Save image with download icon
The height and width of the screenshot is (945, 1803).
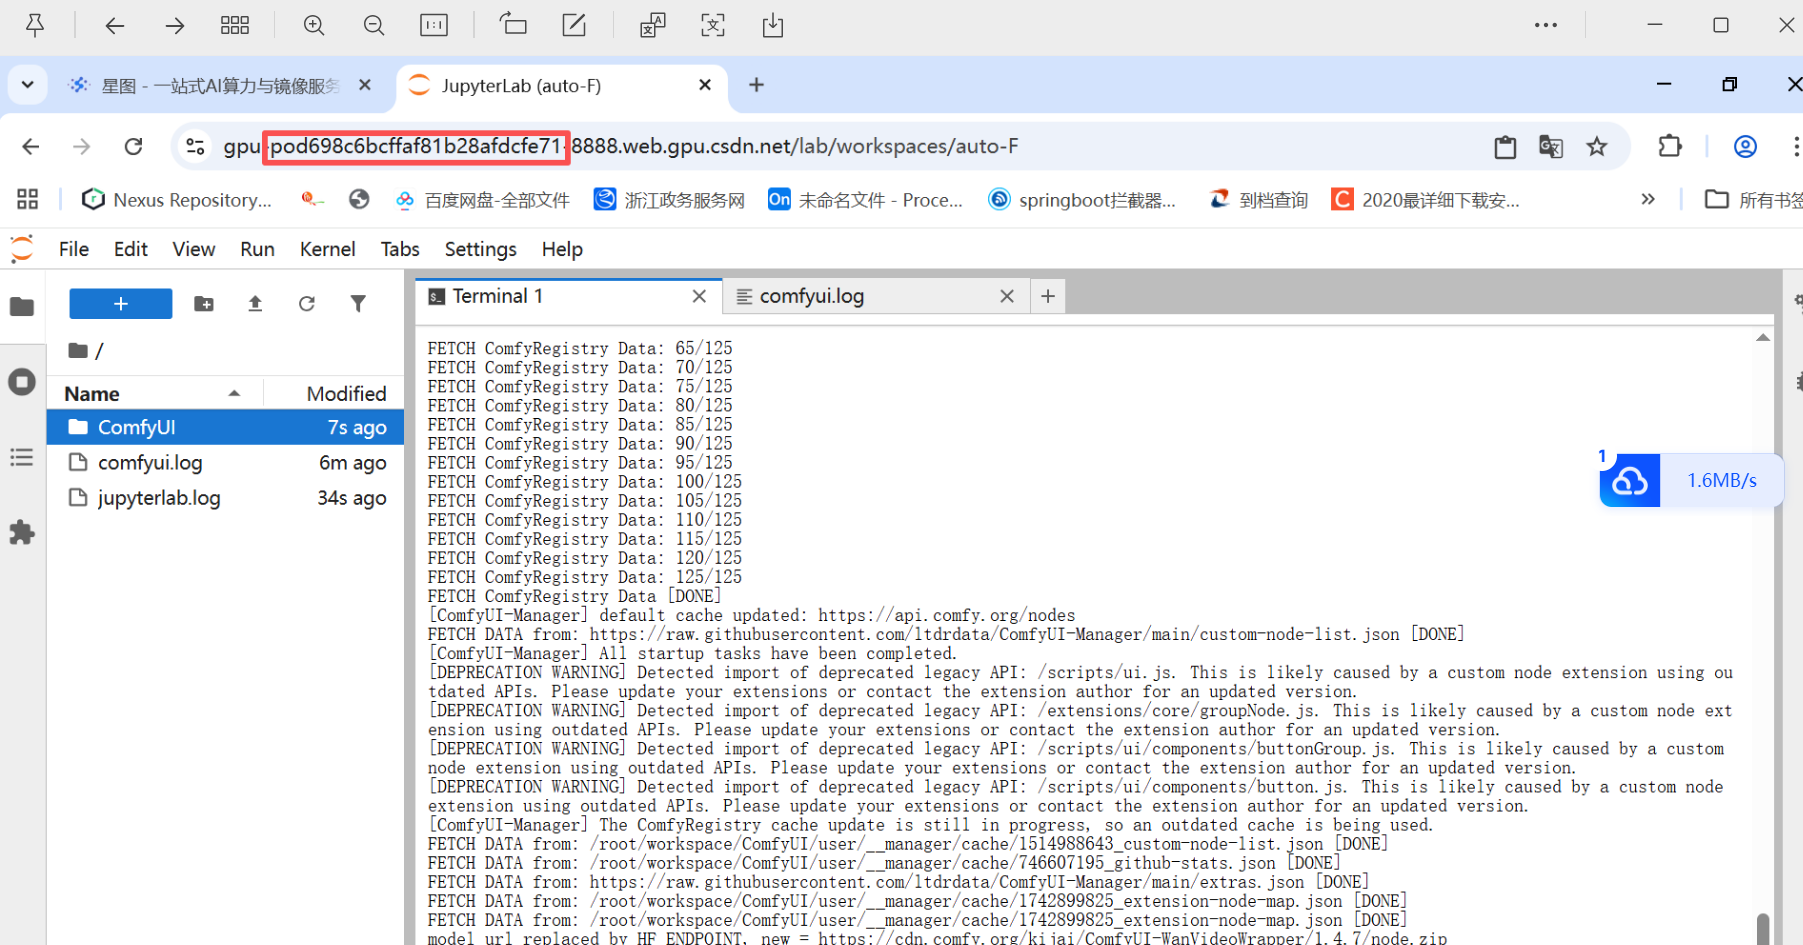point(773,25)
